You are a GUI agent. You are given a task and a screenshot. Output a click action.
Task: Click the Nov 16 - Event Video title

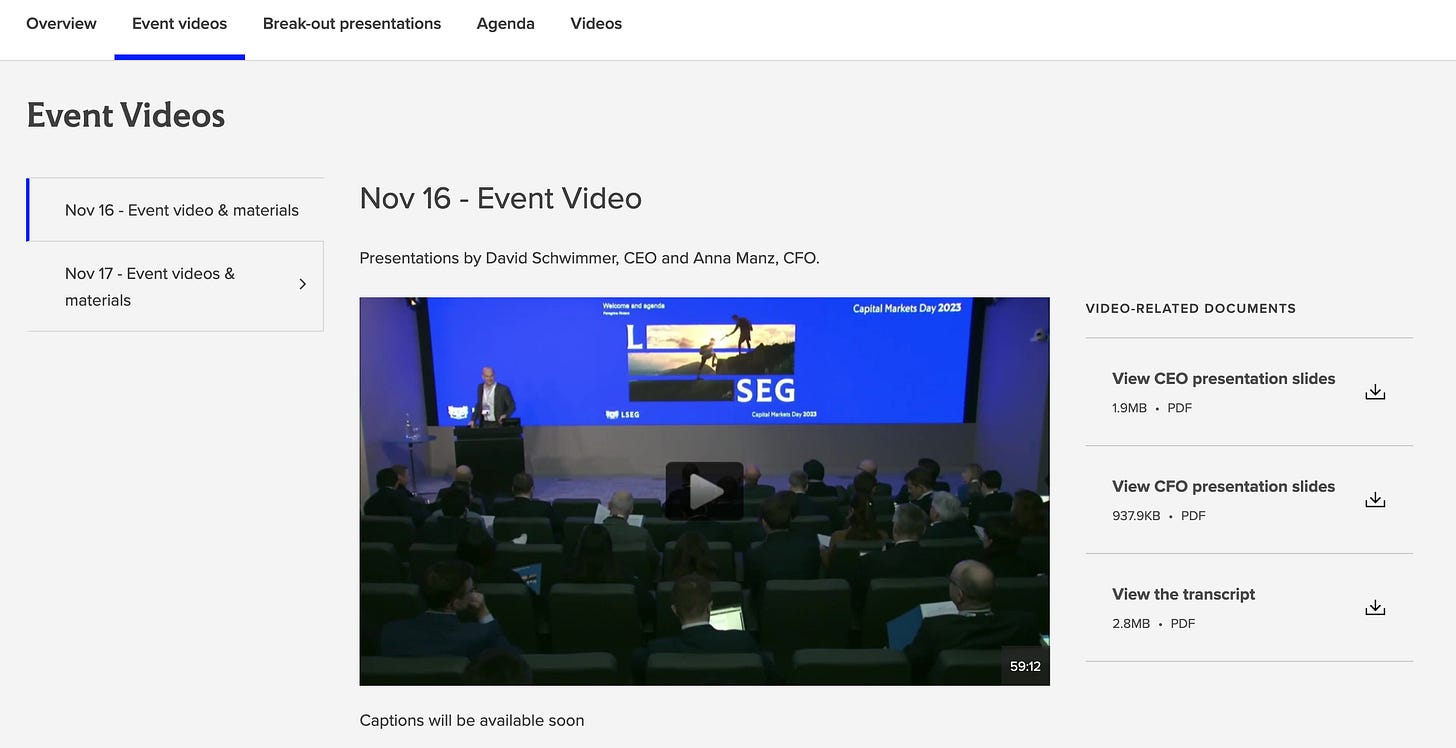tap(500, 198)
